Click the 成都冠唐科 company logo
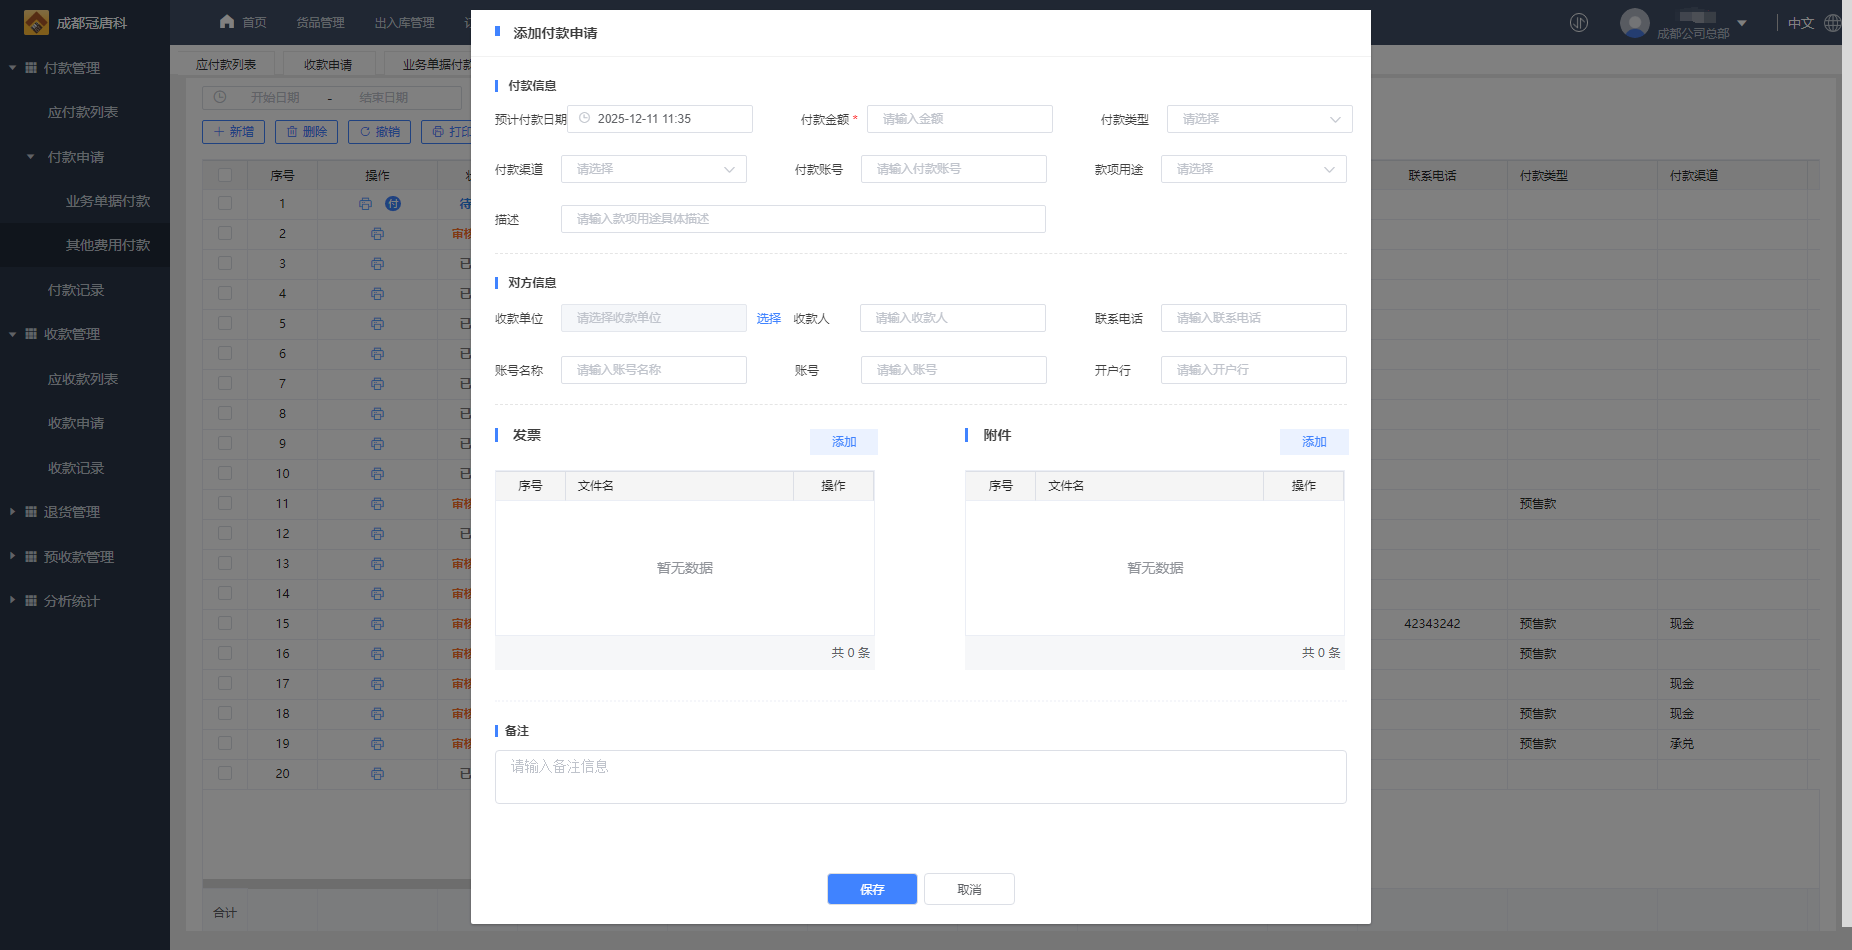 [36, 22]
